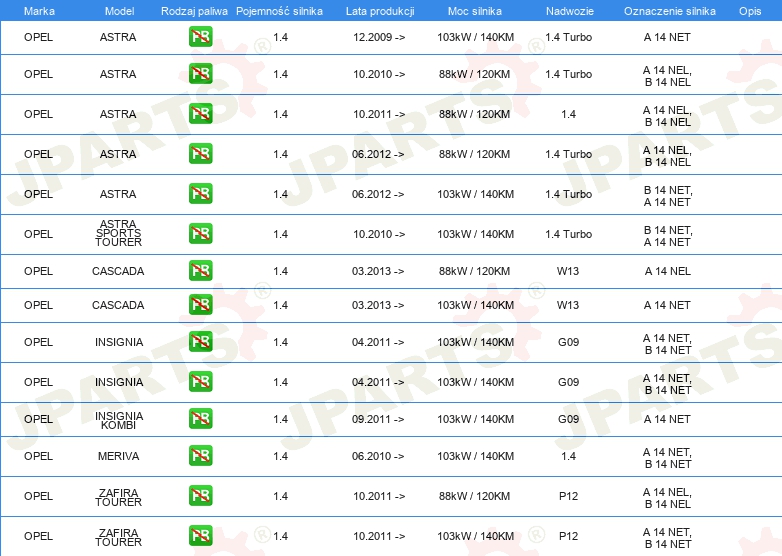The height and width of the screenshot is (556, 782).
Task: Click the petrol fuel icon in the Meriva row
Action: pos(200,456)
